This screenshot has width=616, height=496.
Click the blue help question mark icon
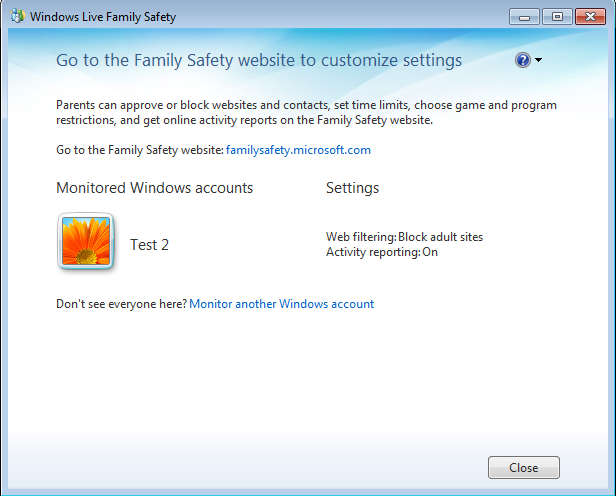pos(523,60)
